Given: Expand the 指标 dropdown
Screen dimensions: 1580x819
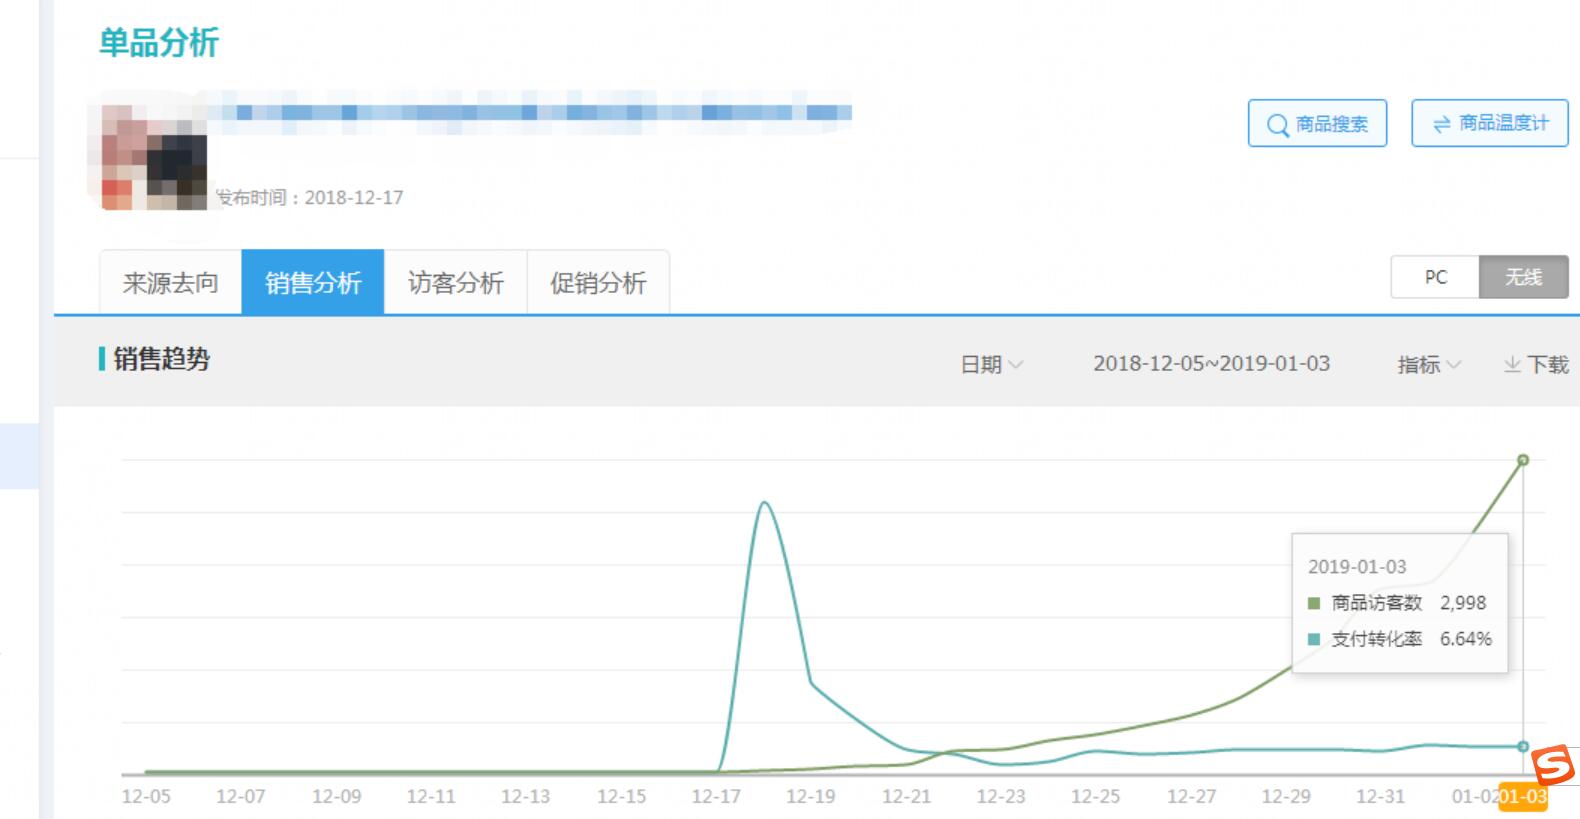Looking at the screenshot, I should (1429, 364).
